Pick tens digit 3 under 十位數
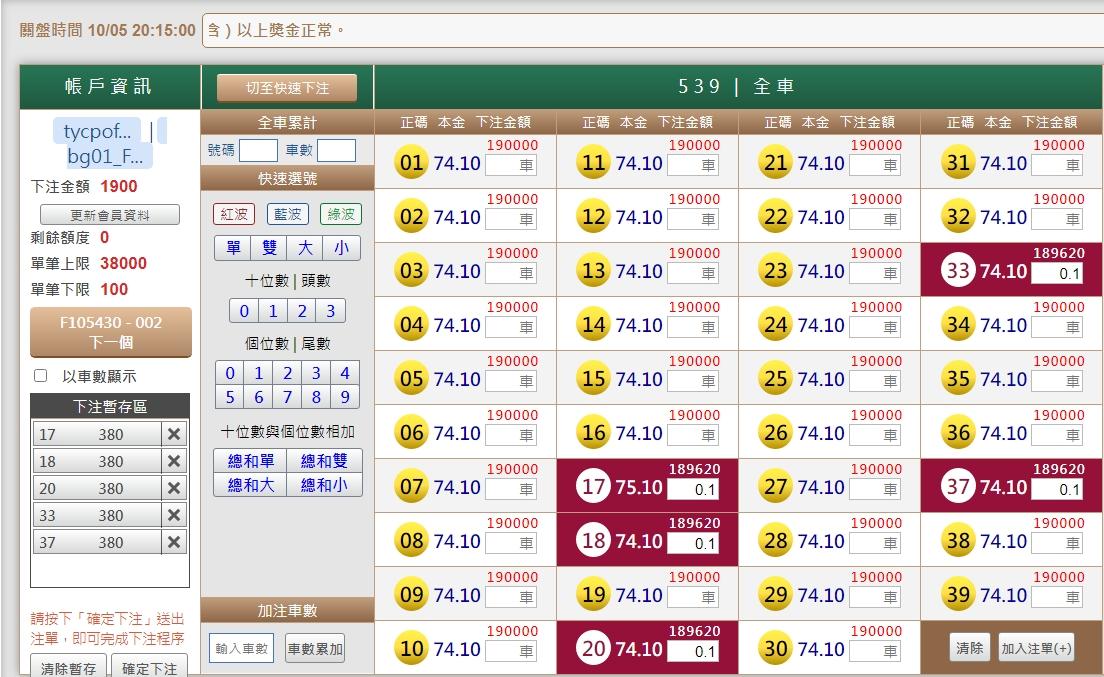 click(330, 311)
